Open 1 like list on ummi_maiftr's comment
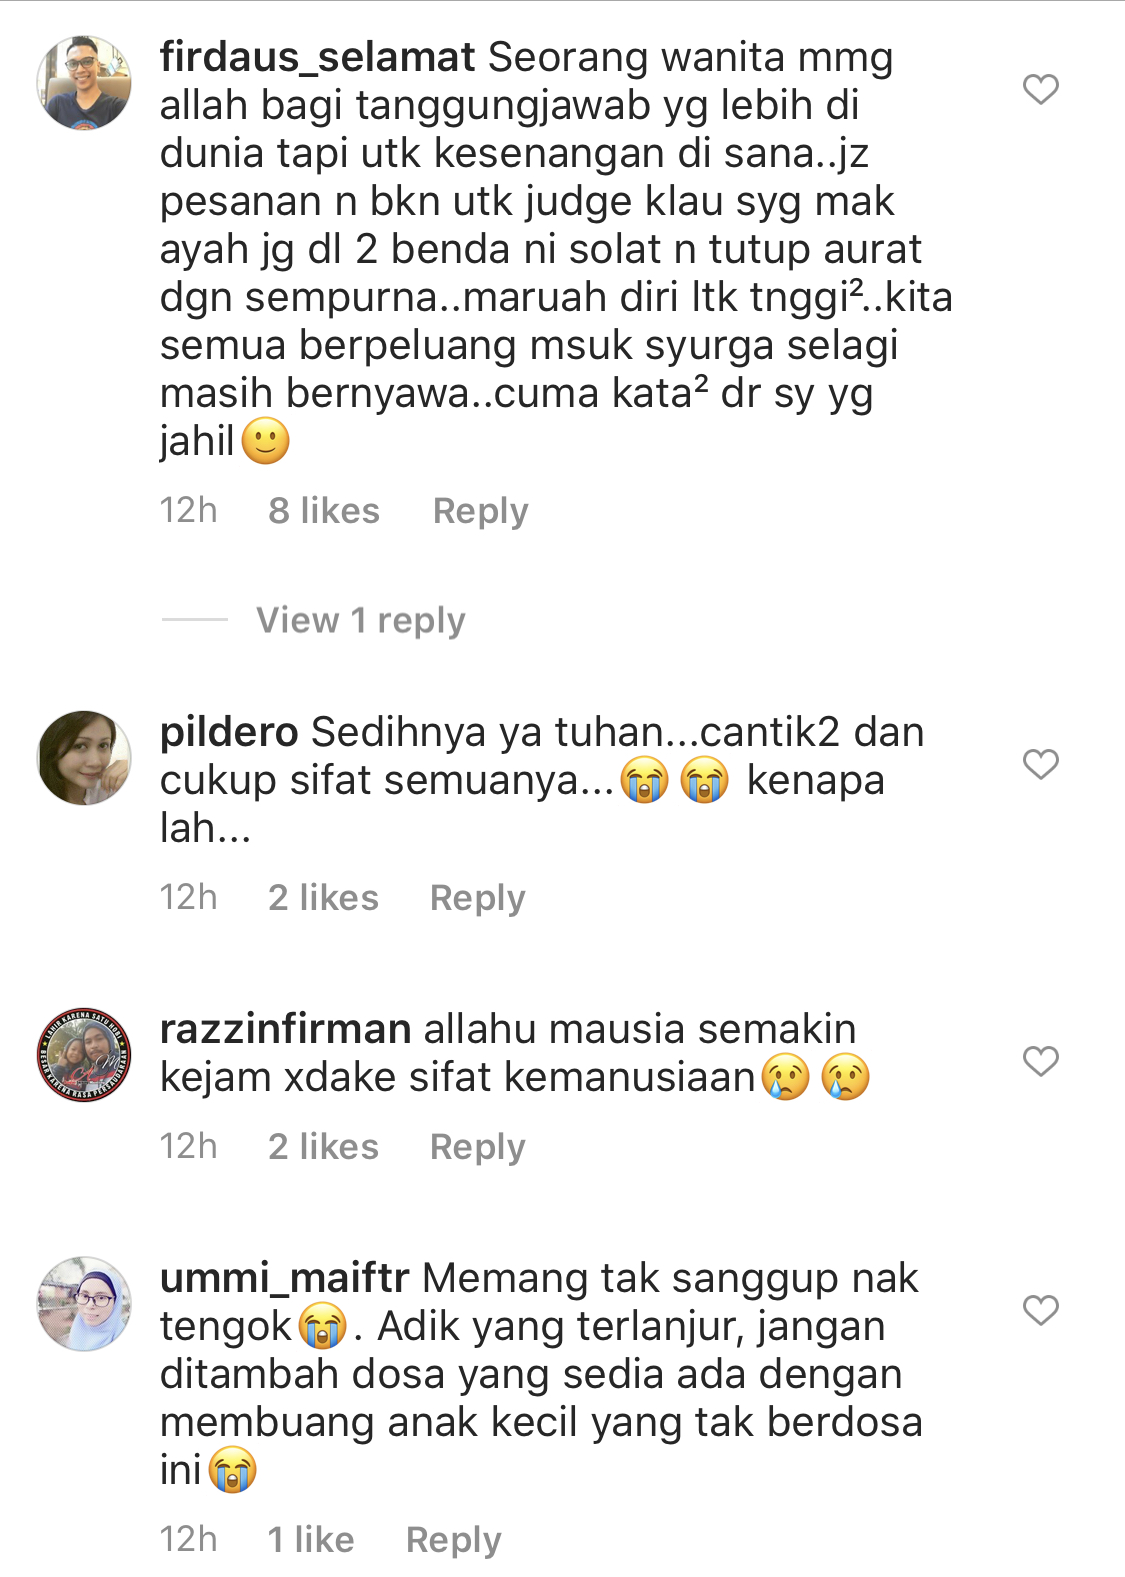1125x1577 pixels. [x=311, y=1540]
